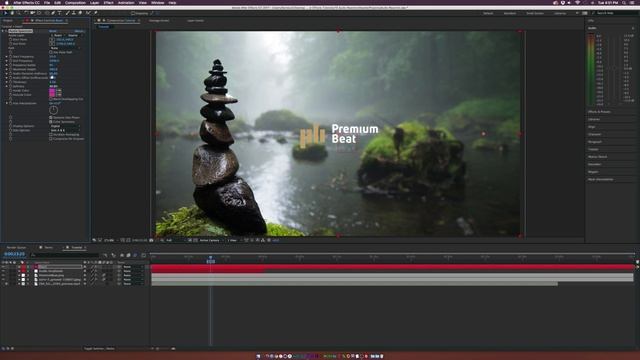The height and width of the screenshot is (360, 640).
Task: Expand the Start Frequency property
Action: (x=6, y=57)
